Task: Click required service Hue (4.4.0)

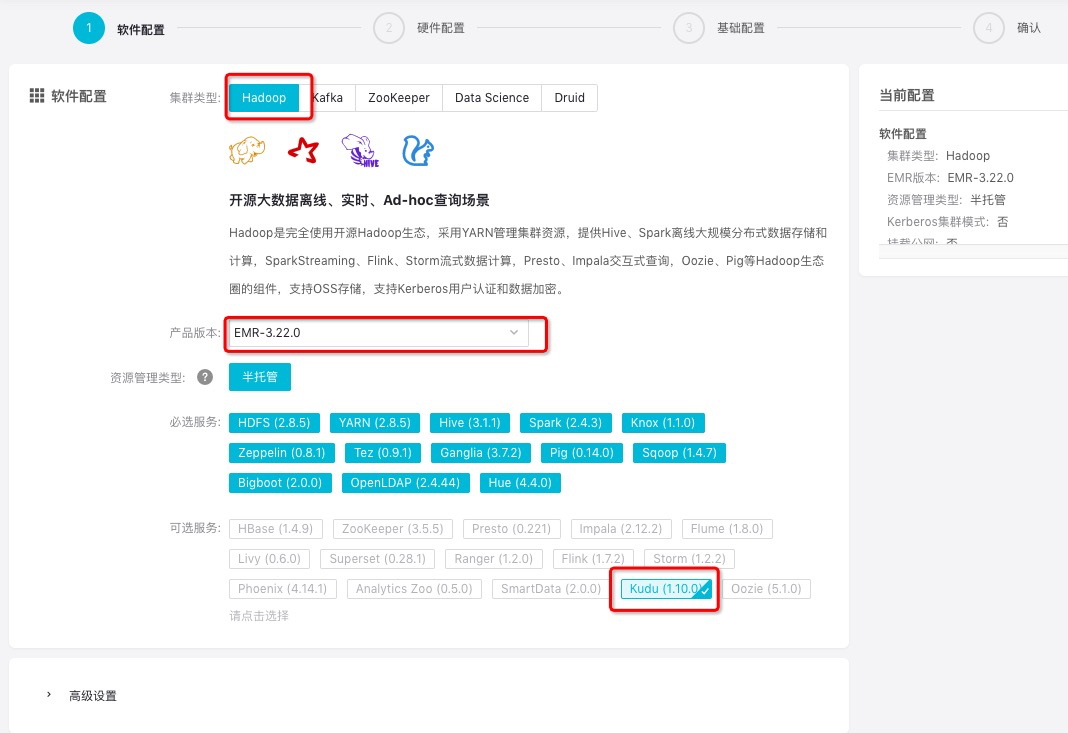Action: (x=520, y=482)
